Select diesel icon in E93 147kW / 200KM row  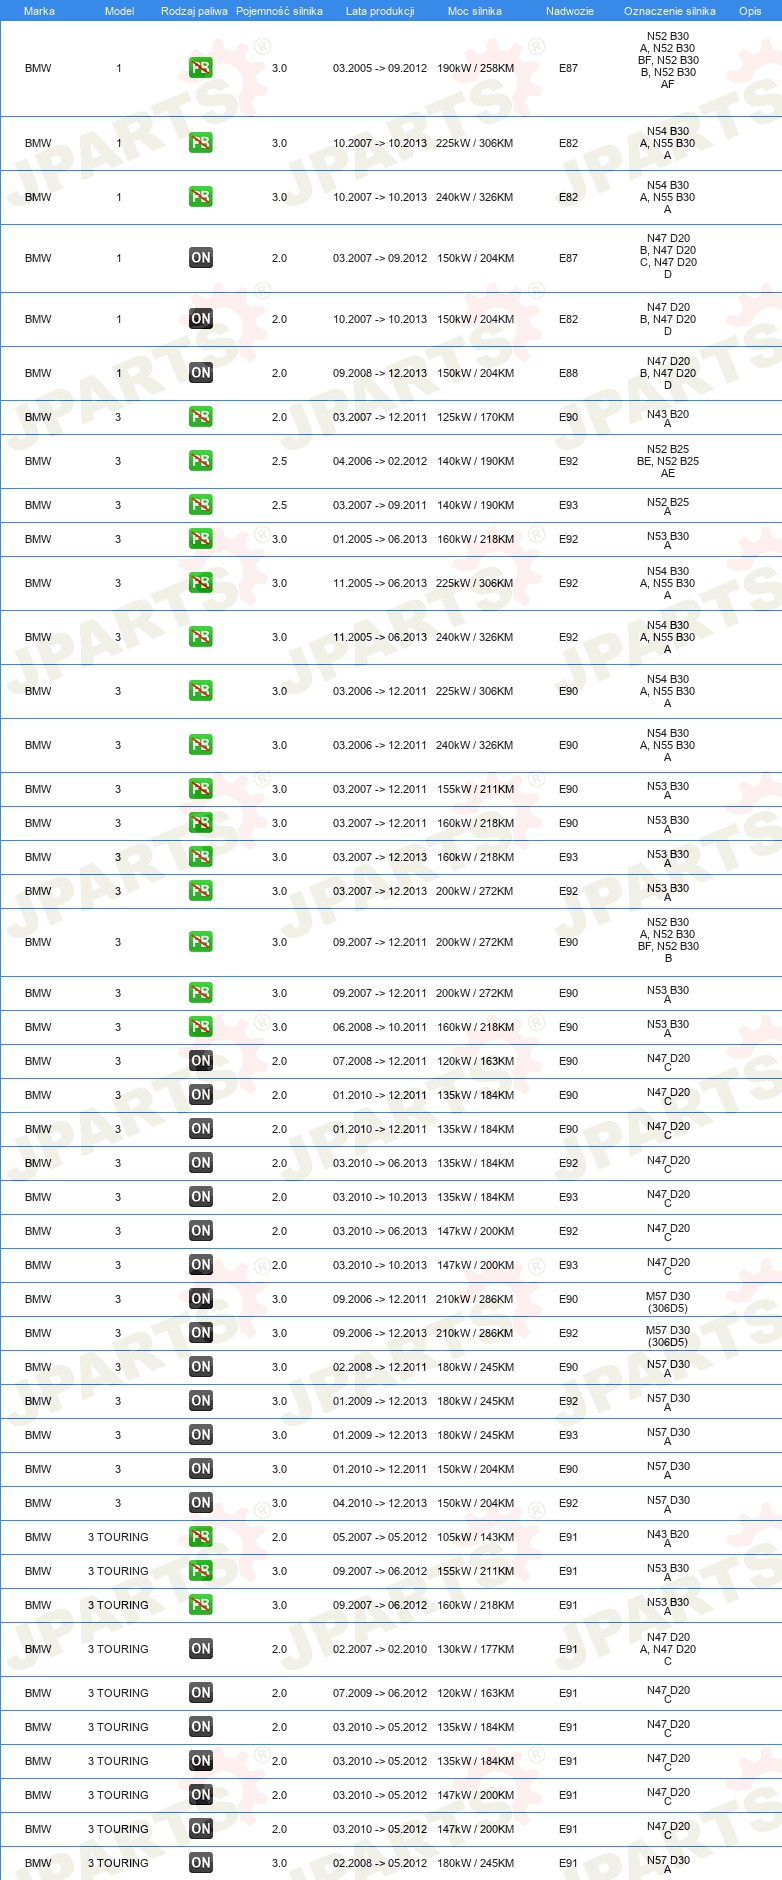click(201, 1265)
